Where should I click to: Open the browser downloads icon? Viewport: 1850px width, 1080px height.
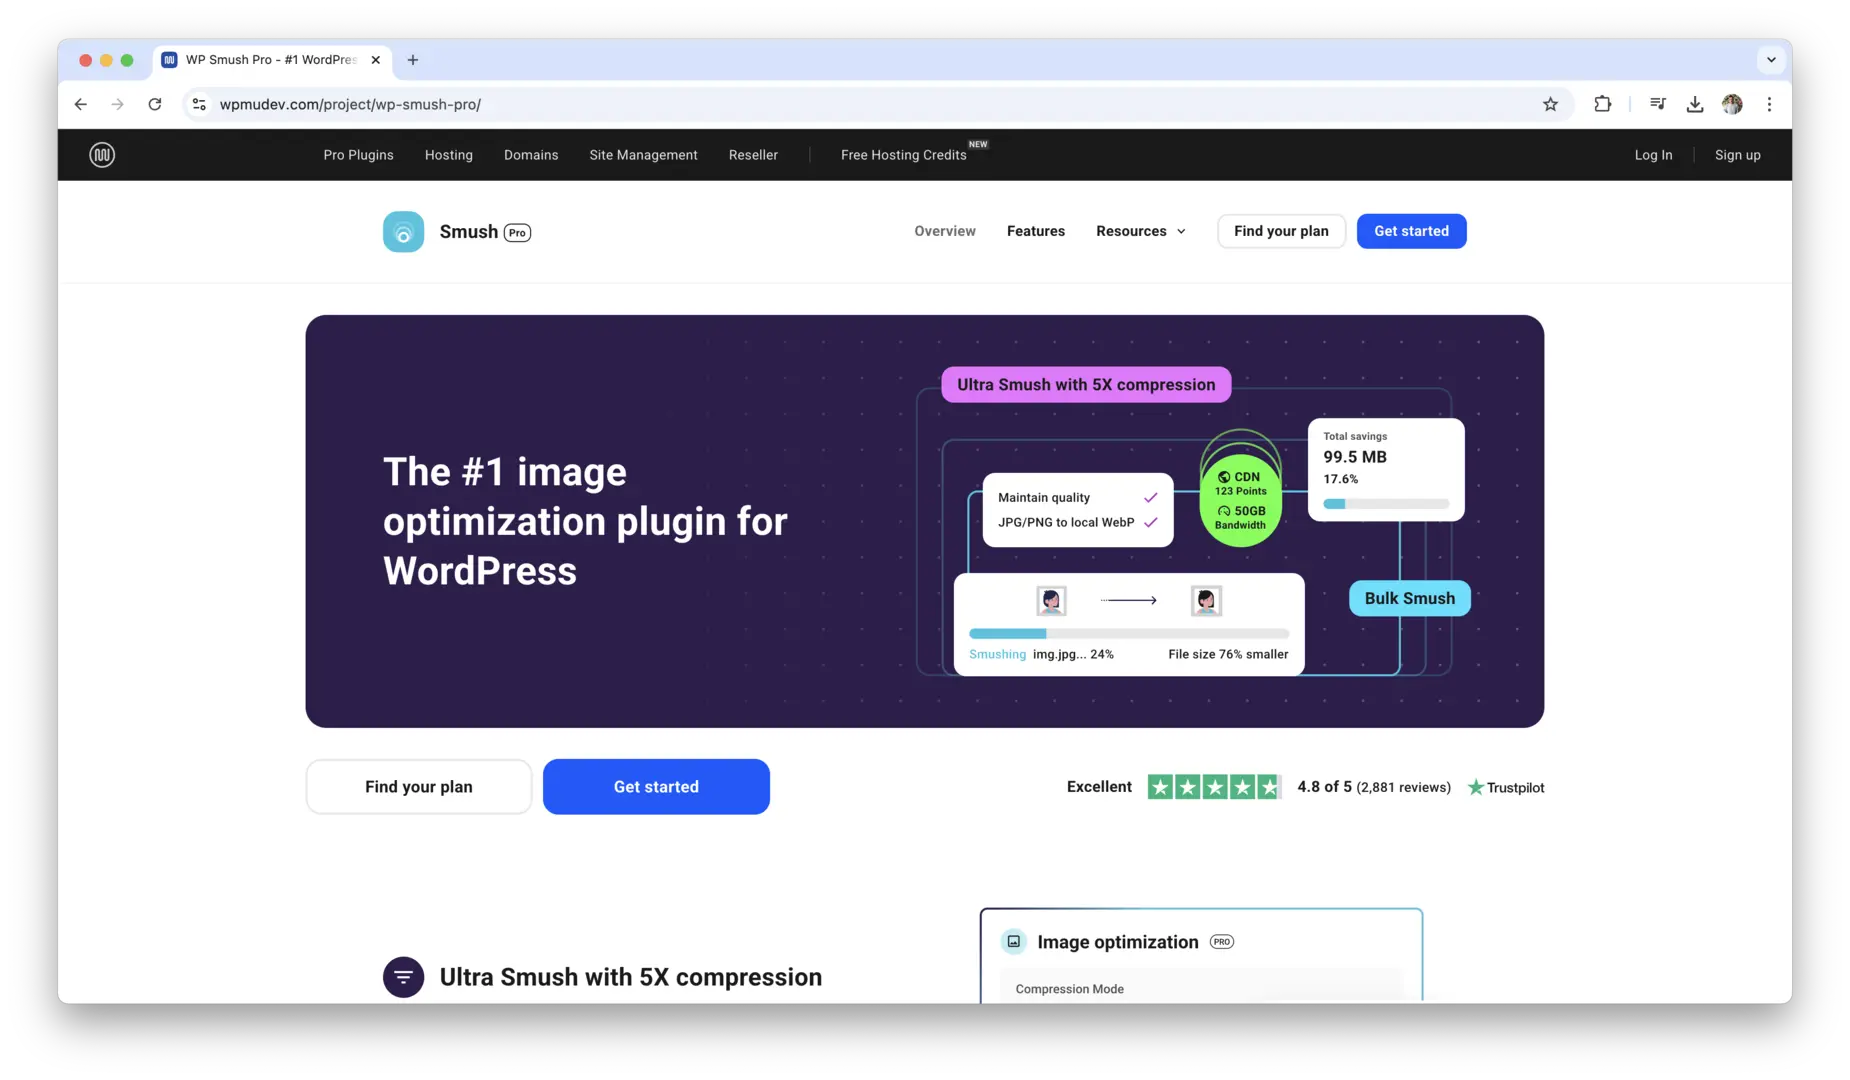1694,104
